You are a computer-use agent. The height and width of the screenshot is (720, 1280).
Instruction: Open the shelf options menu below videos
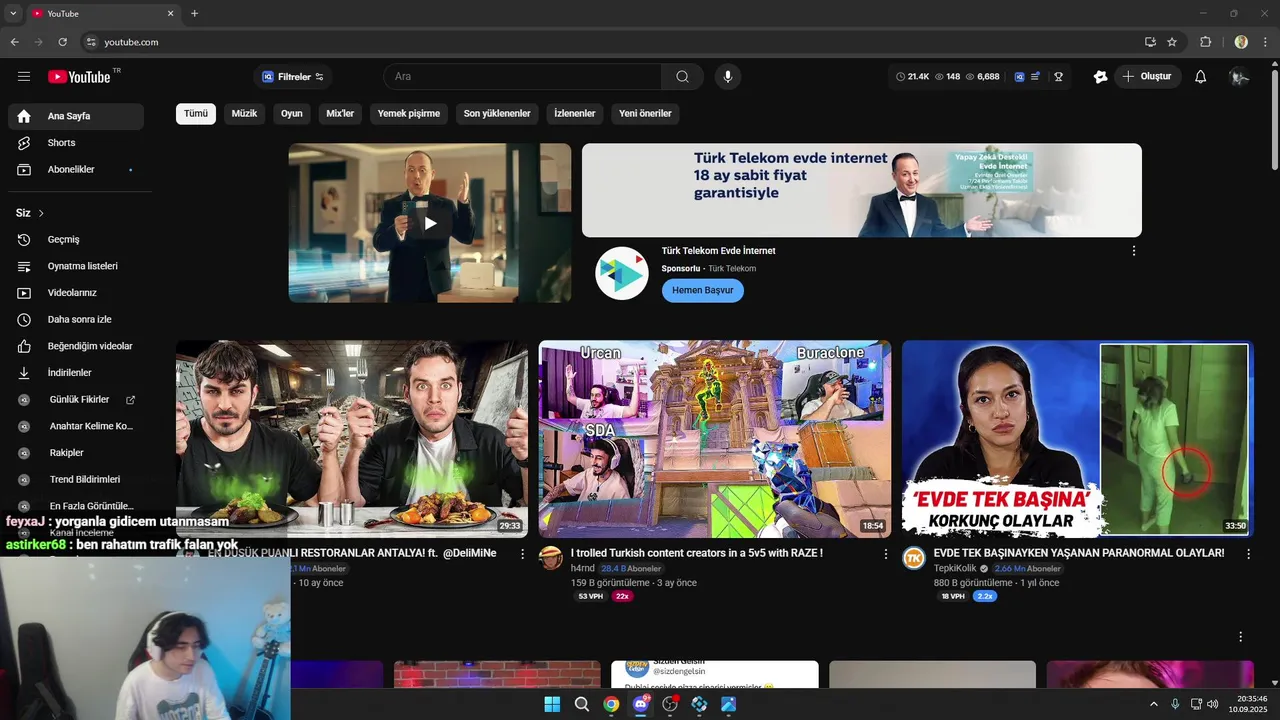tap(1241, 637)
